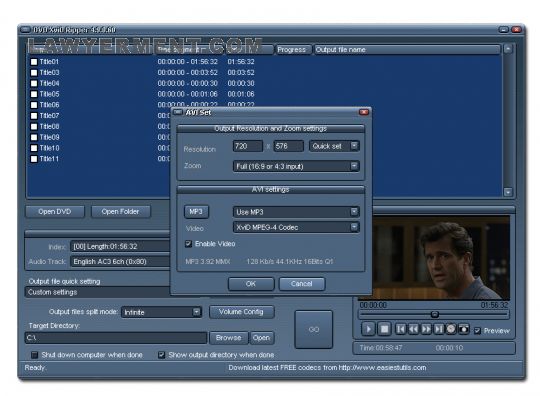Click the resolution width field showing 720
The height and width of the screenshot is (396, 540).
[248, 146]
